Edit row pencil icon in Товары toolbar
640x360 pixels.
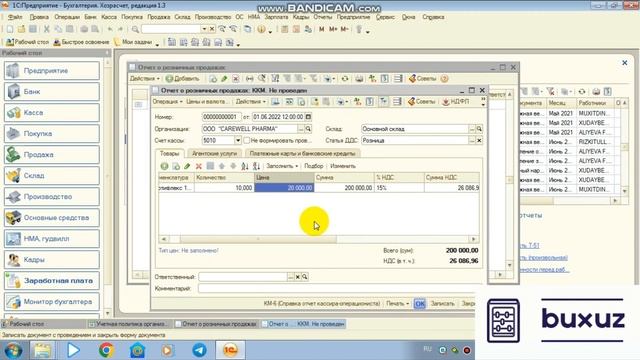point(187,166)
